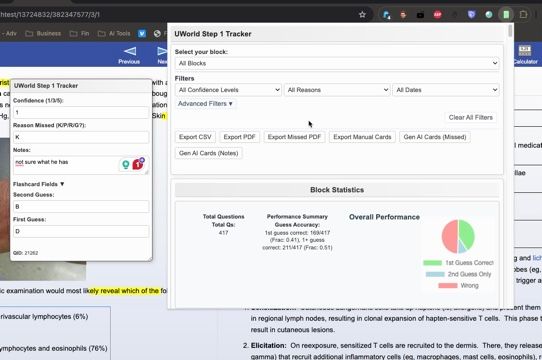Image resolution: width=542 pixels, height=360 pixels.
Task: Open Select your block dropdown
Action: point(337,63)
